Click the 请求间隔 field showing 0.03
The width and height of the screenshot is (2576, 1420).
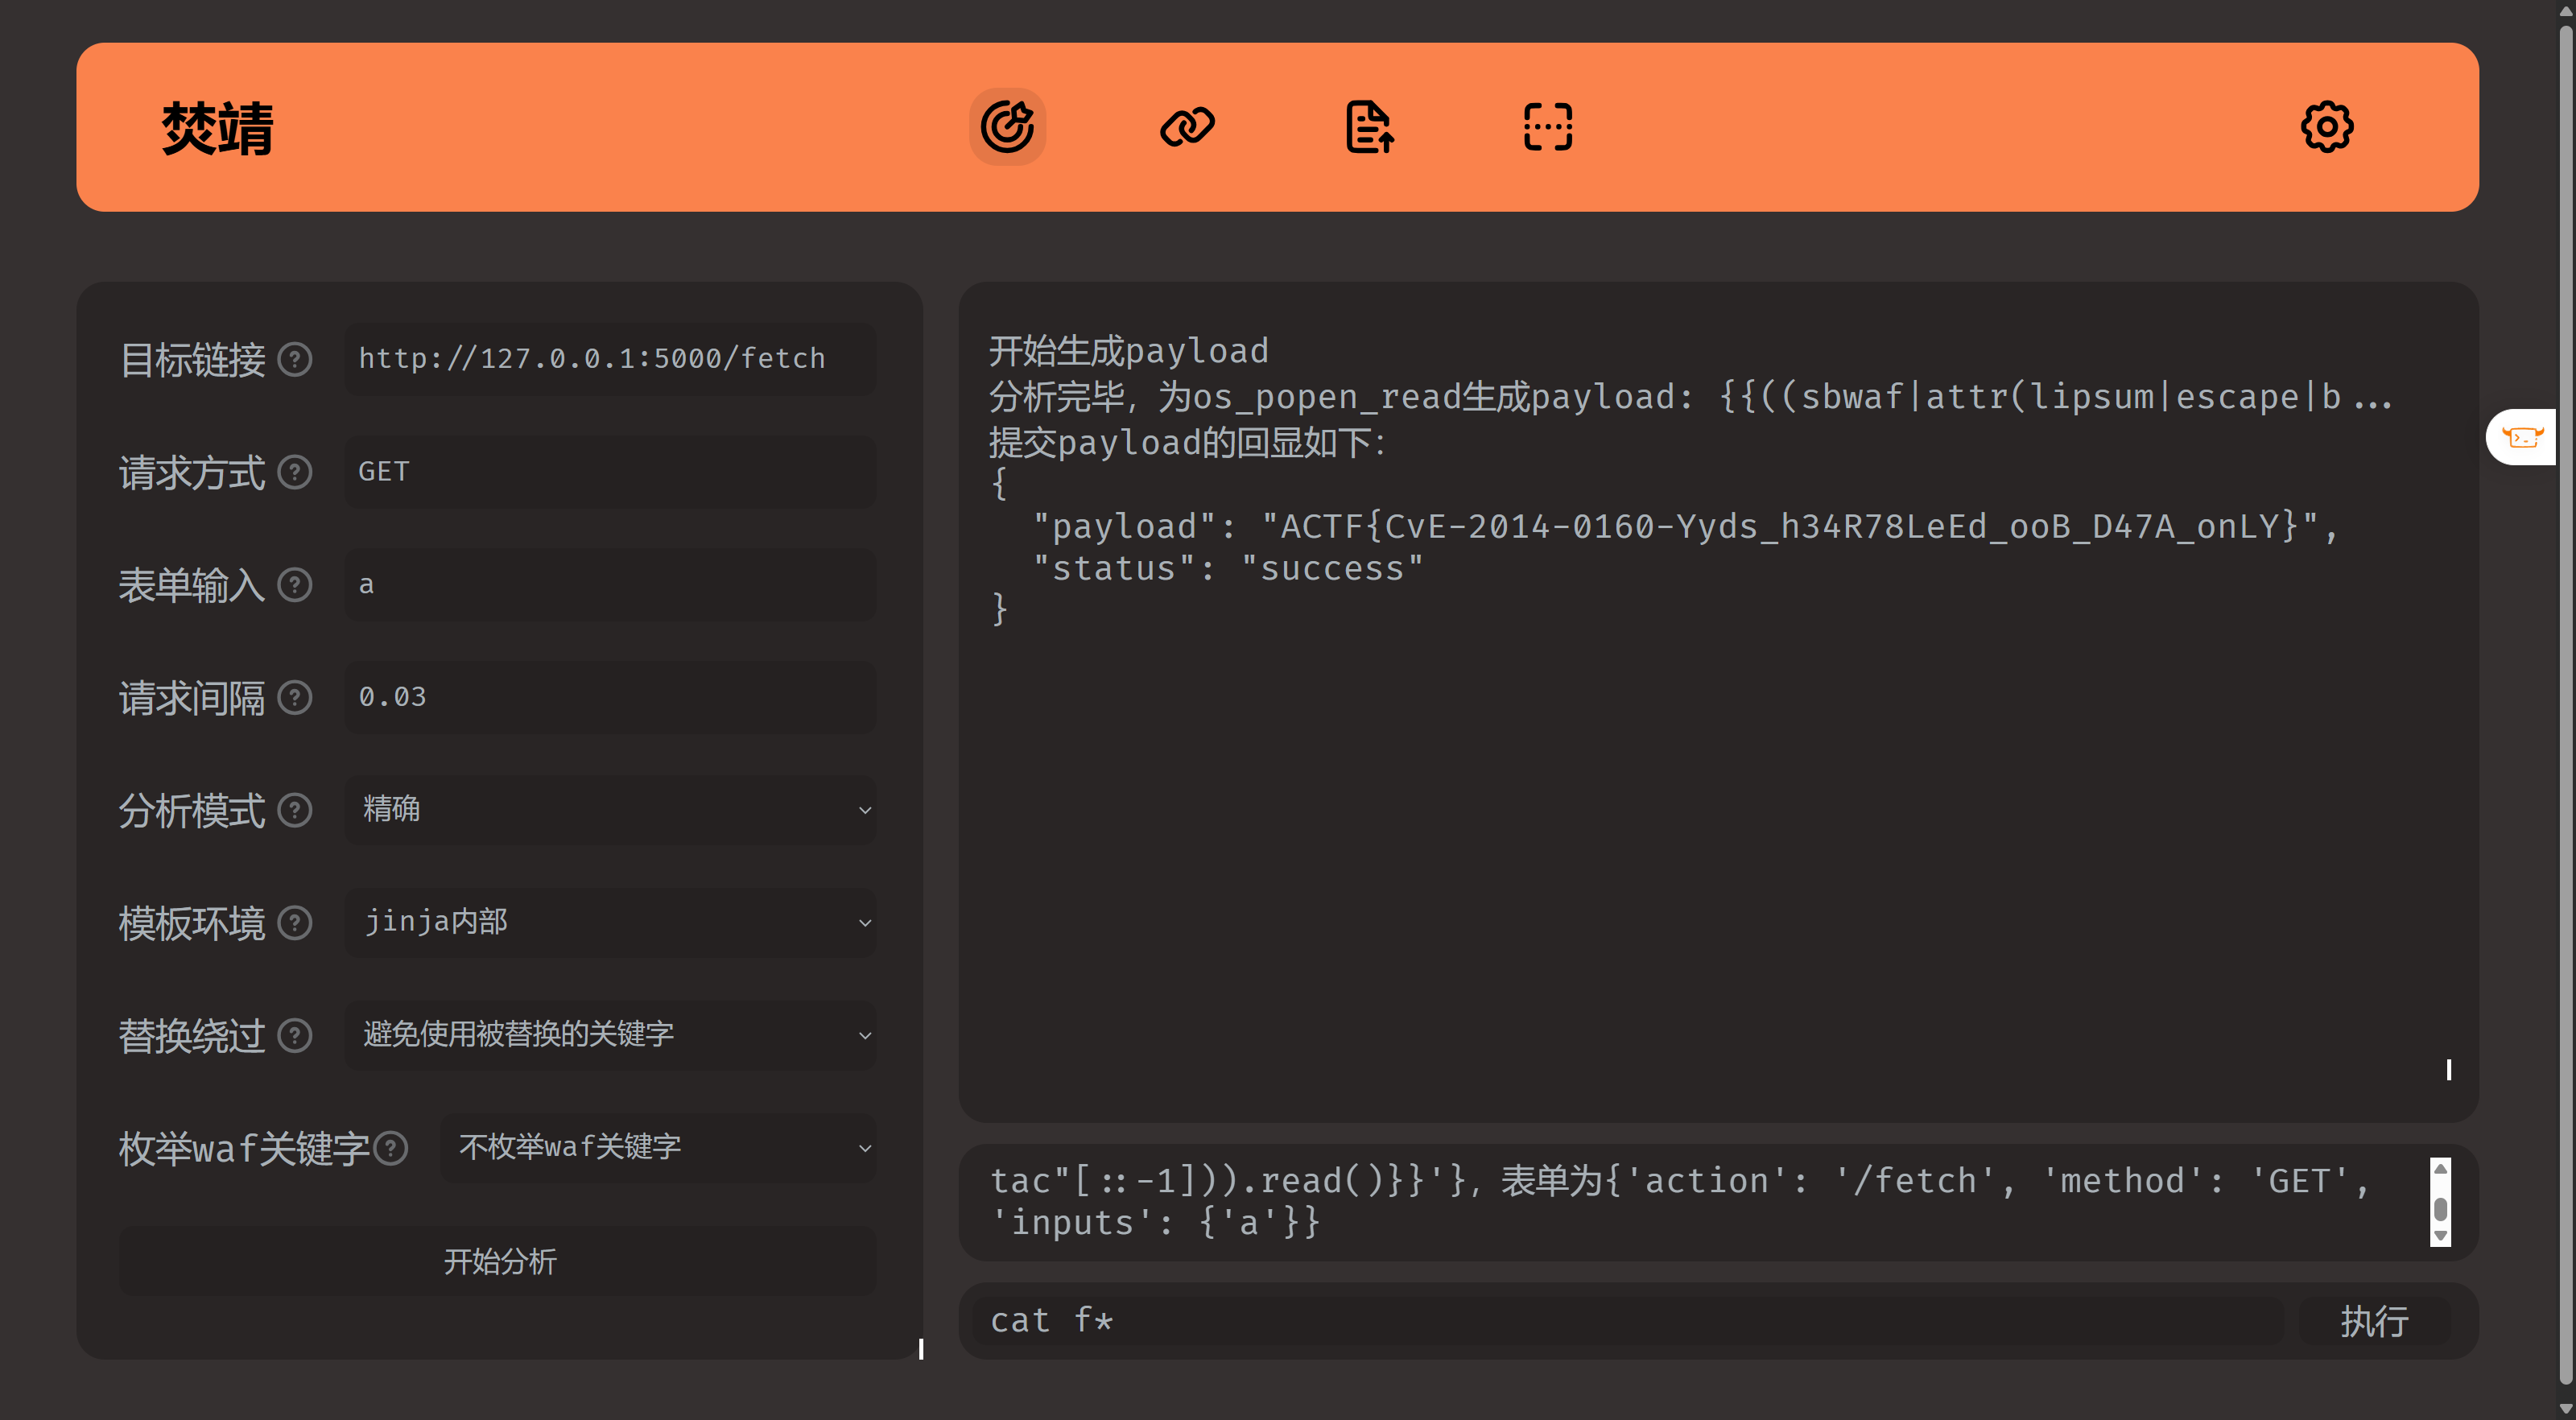(x=610, y=697)
